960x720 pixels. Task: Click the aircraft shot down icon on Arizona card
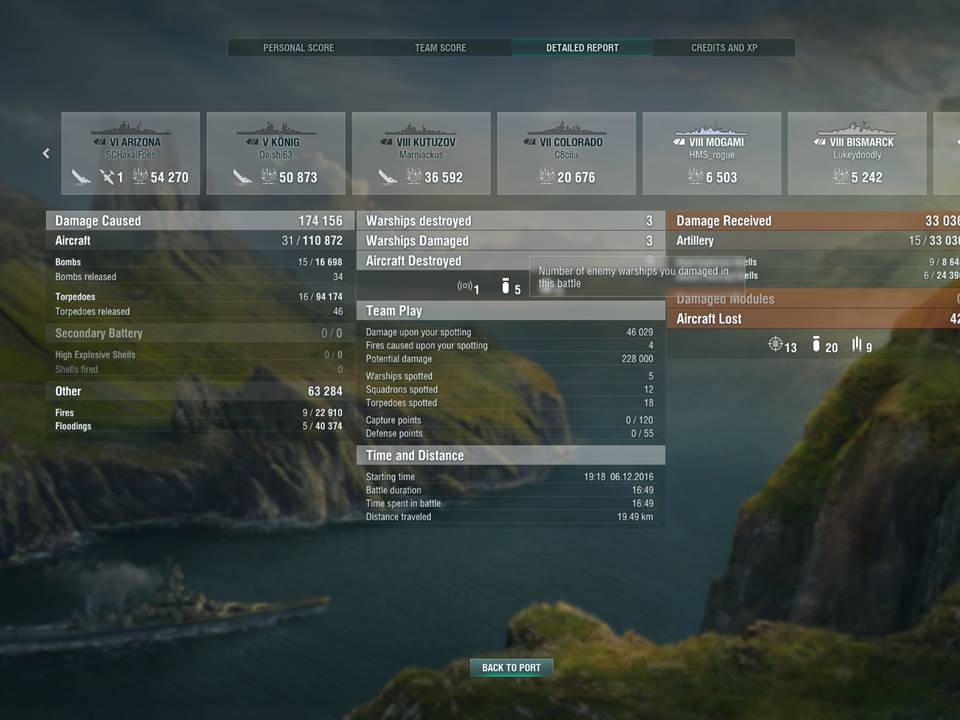107,177
